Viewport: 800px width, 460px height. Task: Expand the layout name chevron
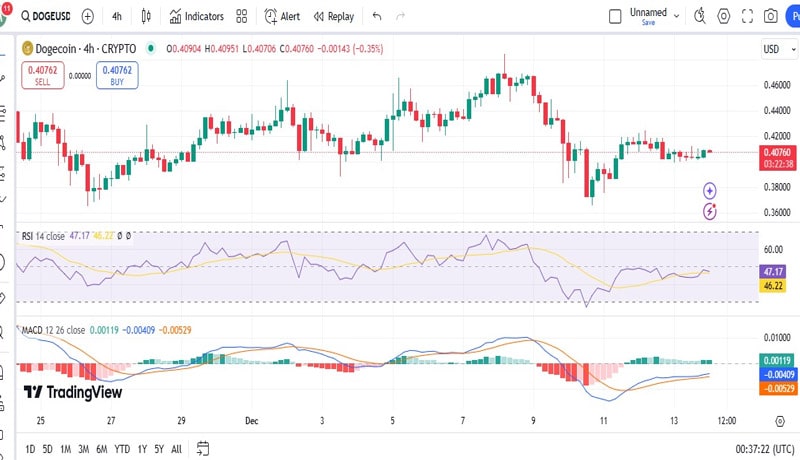[x=677, y=16]
